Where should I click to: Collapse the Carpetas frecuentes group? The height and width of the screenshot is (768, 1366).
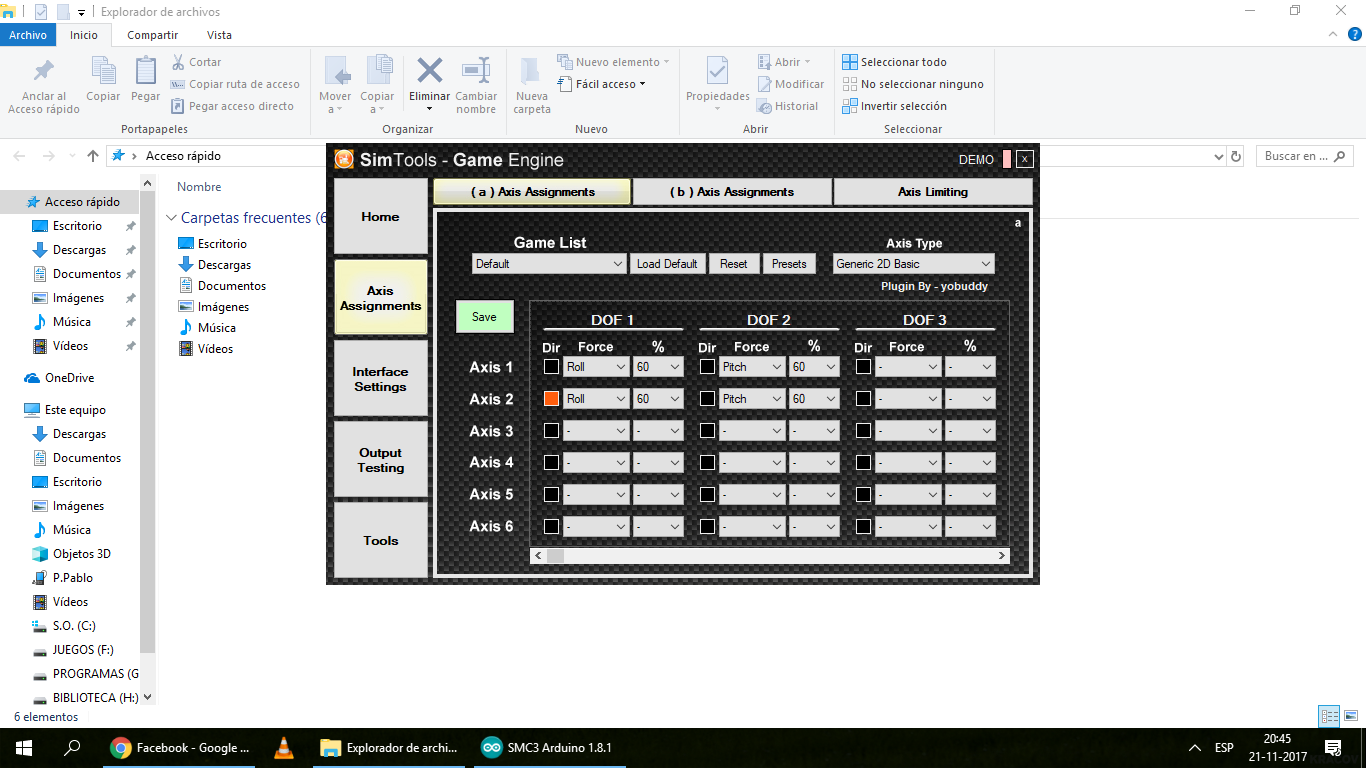172,218
